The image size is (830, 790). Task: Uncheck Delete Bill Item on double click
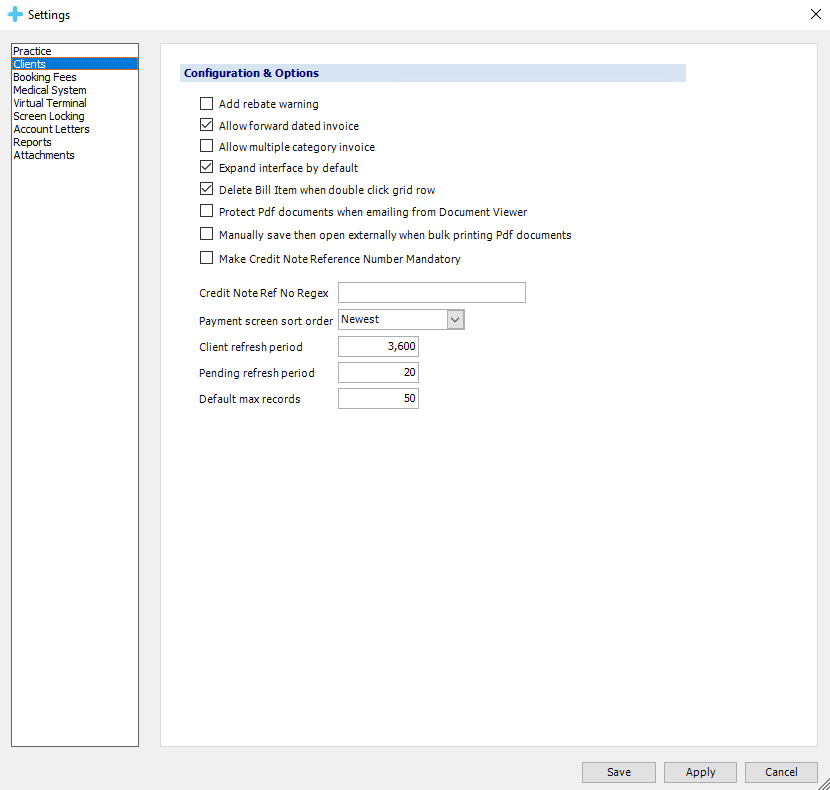pyautogui.click(x=207, y=189)
